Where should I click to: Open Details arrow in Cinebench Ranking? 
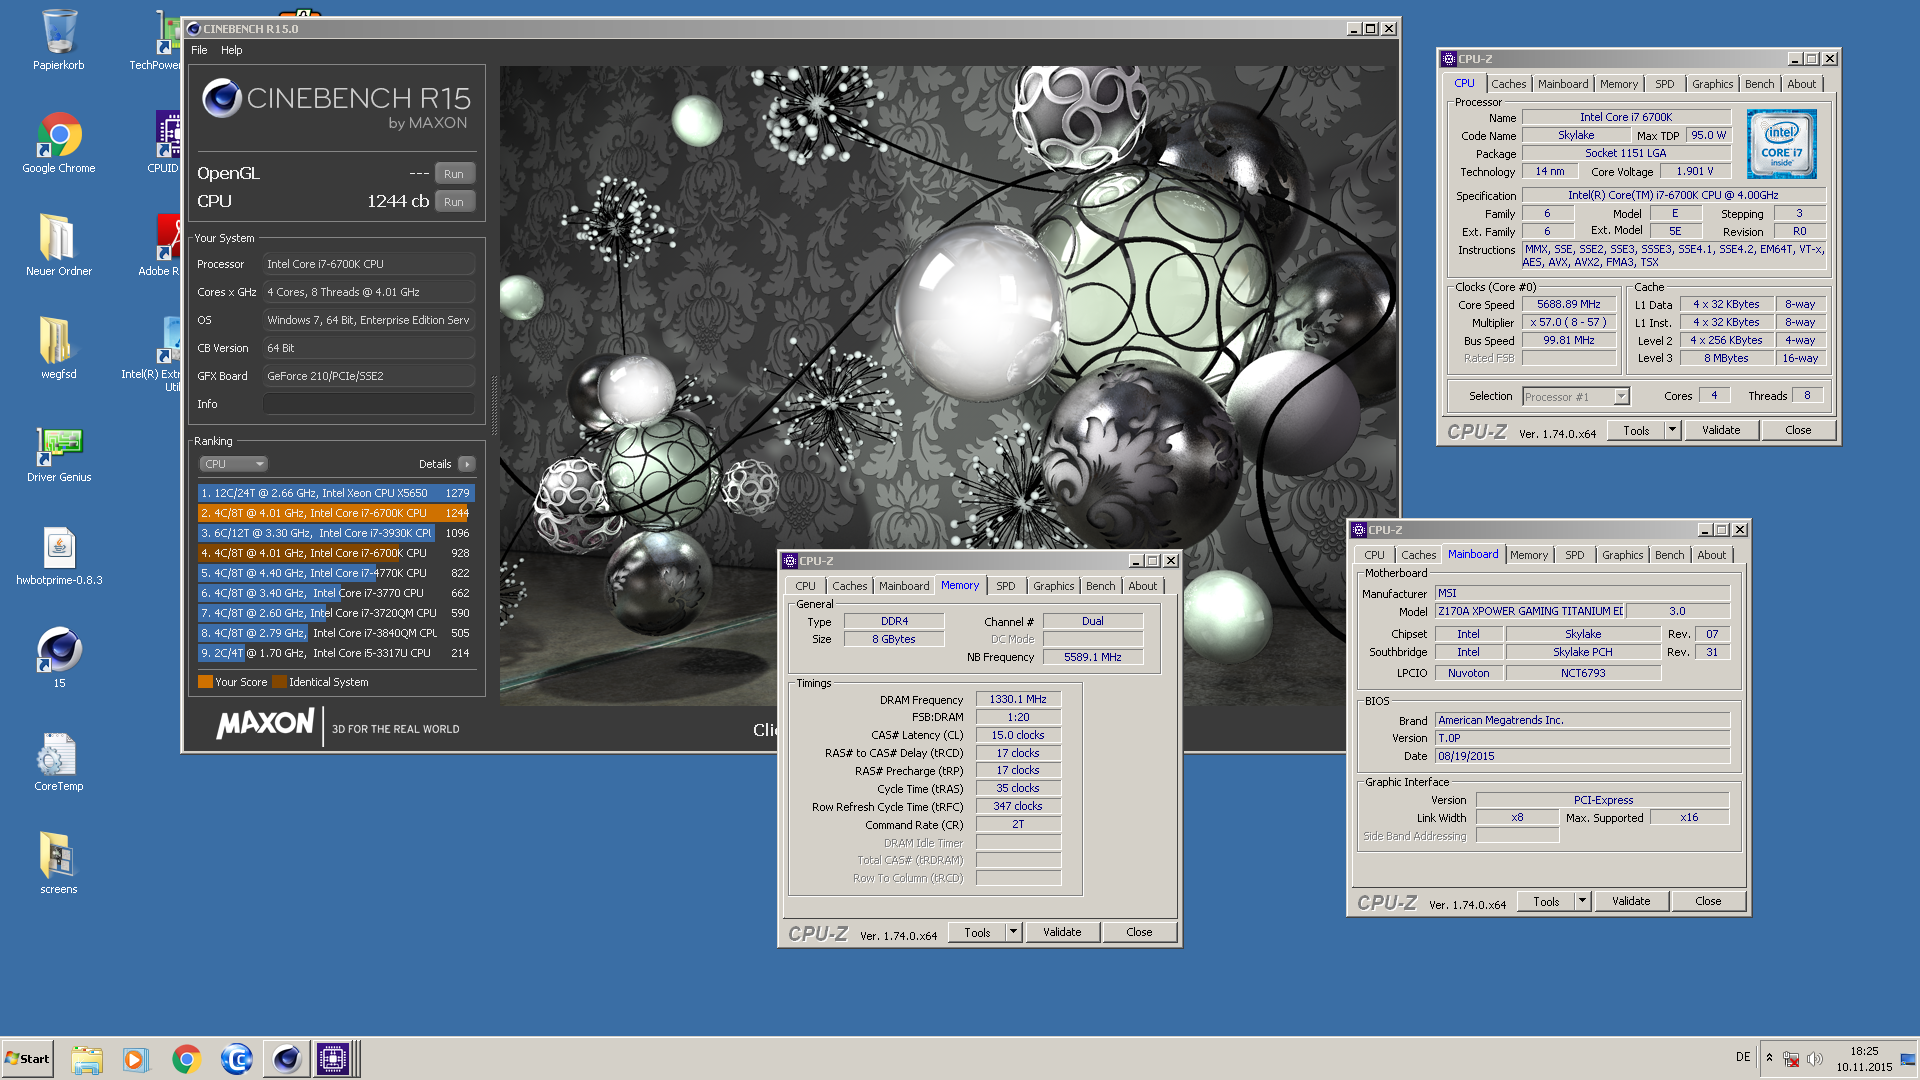(467, 464)
